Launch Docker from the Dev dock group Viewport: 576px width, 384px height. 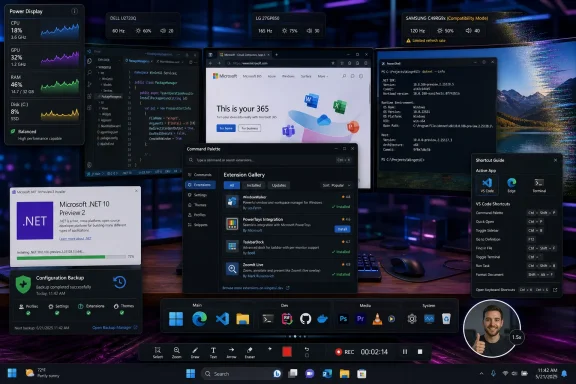(323, 319)
